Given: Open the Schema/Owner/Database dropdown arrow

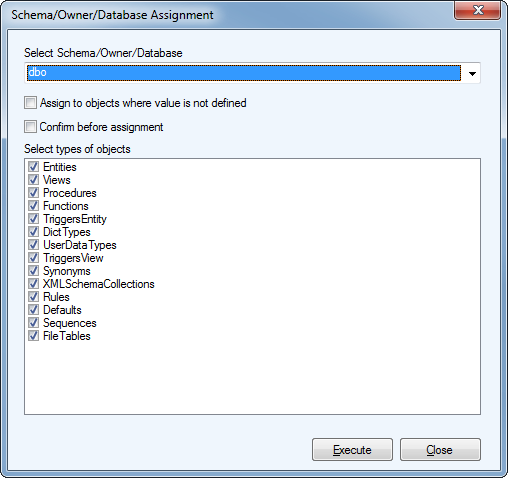Looking at the screenshot, I should [472, 73].
